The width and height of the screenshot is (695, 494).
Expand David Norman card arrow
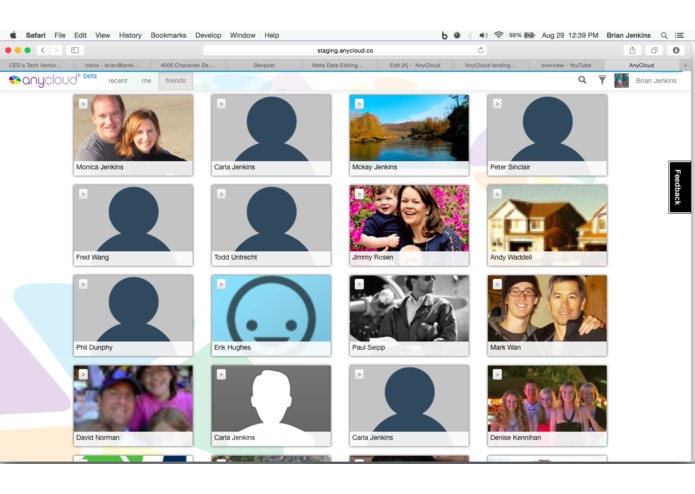point(83,374)
